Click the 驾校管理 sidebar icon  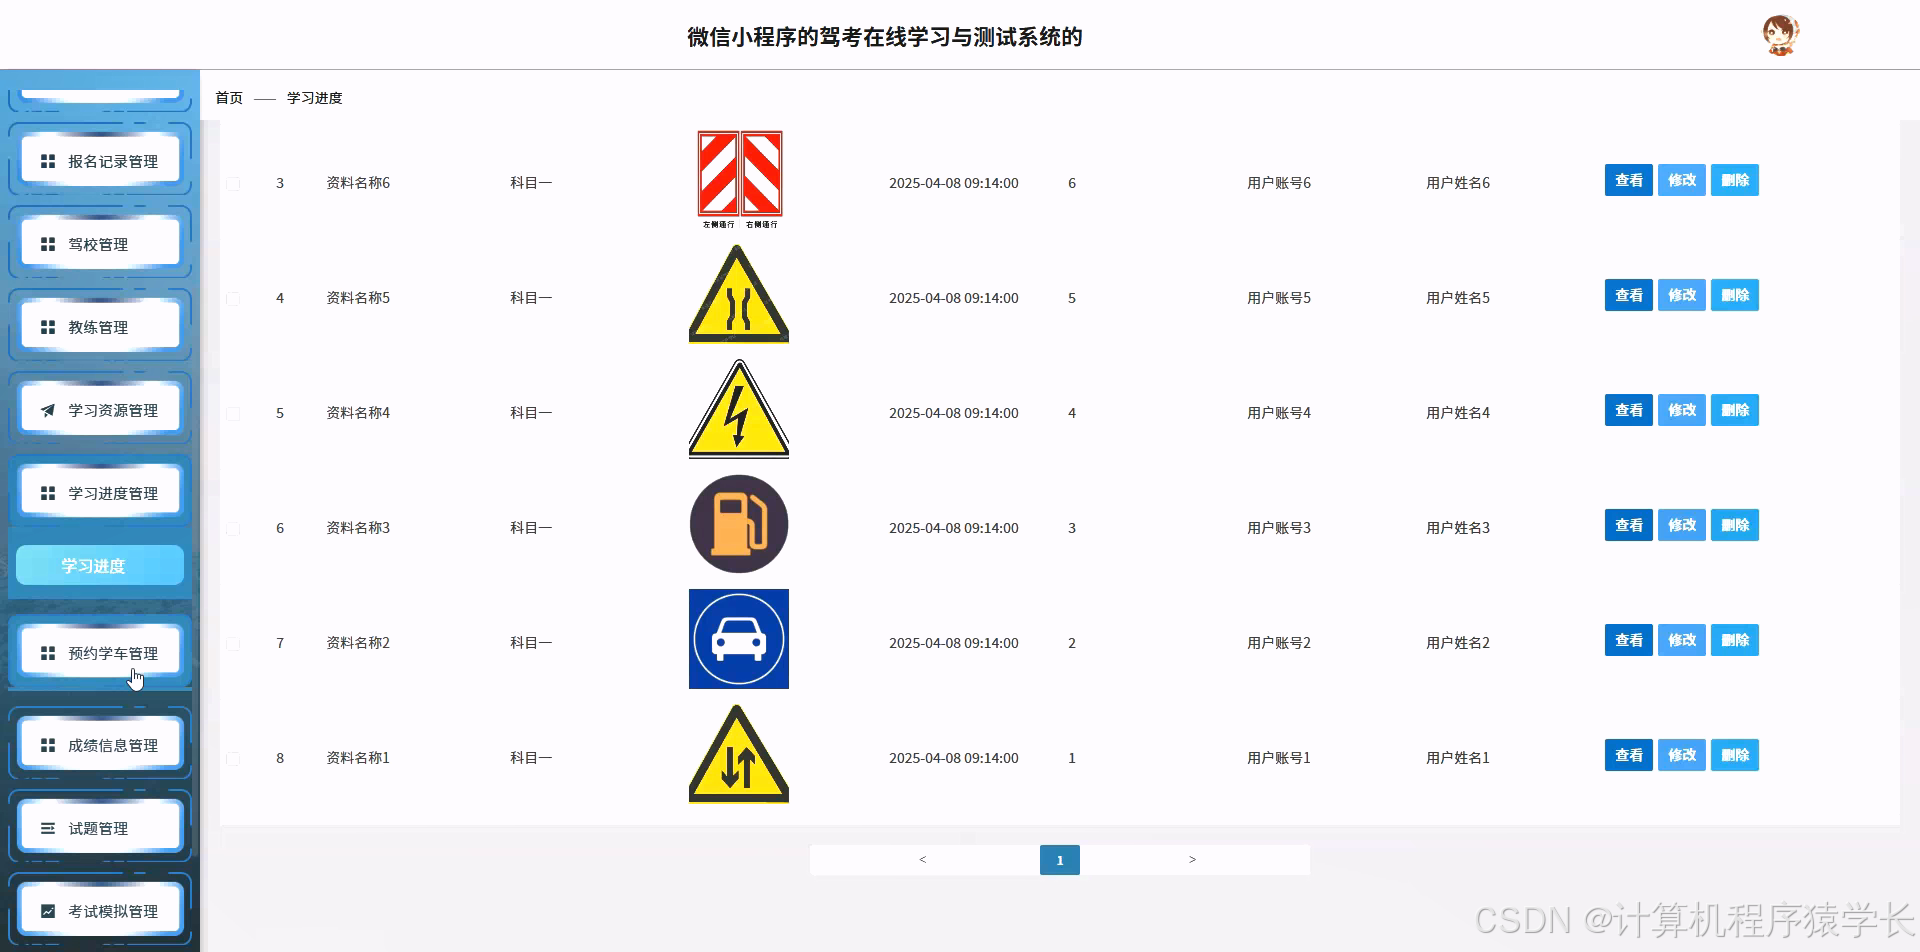pos(47,242)
